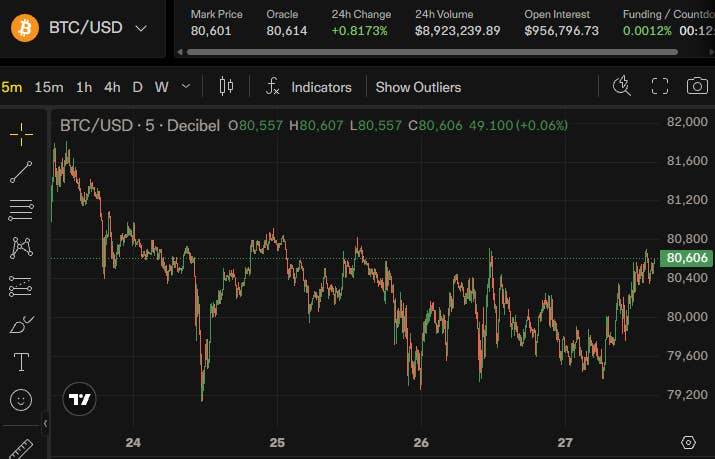Click the date label 26 on time axis

pyautogui.click(x=421, y=443)
